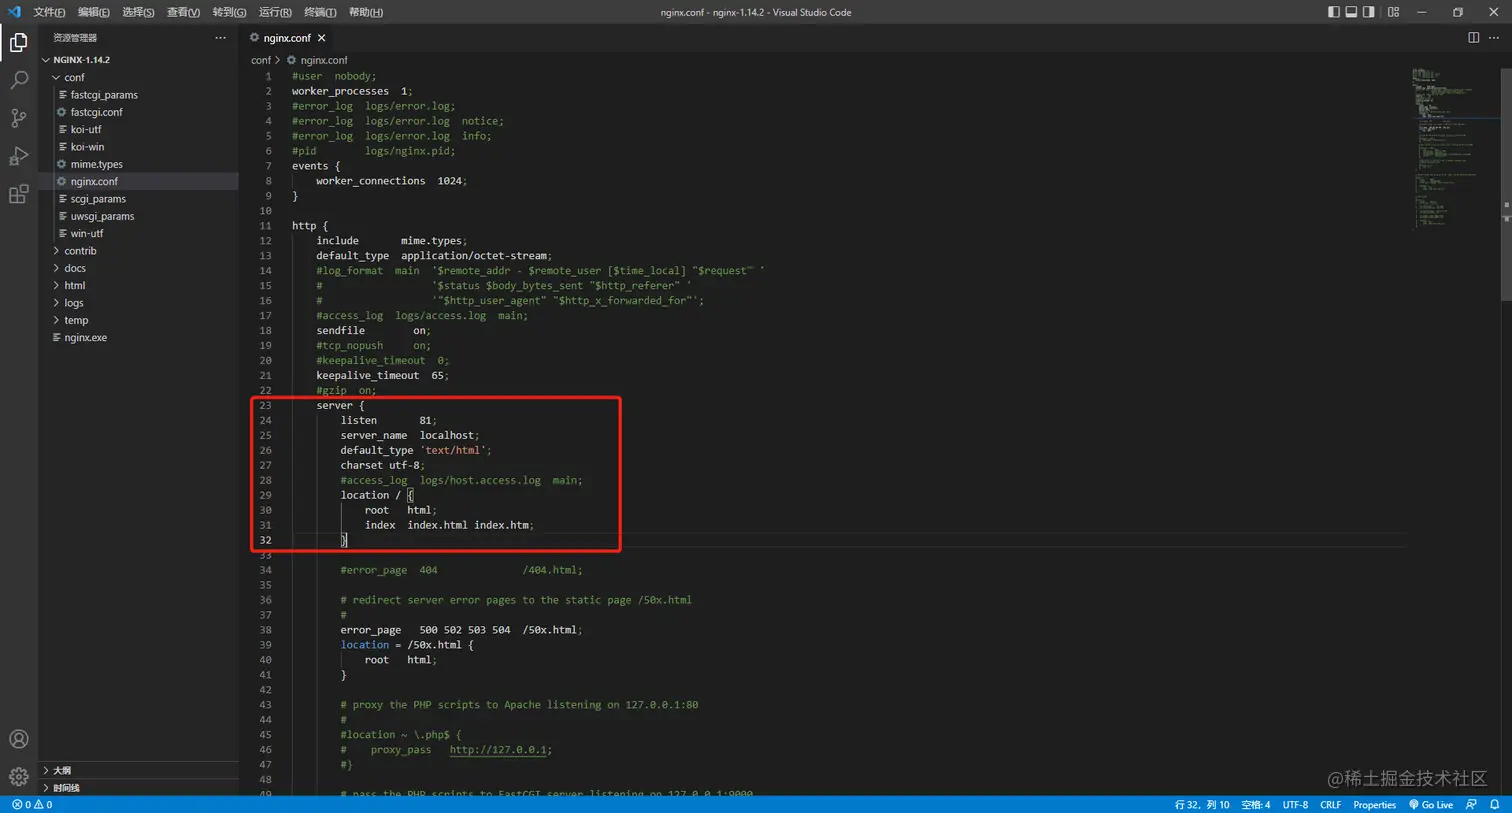The width and height of the screenshot is (1512, 813).
Task: Open the Accounts menu icon
Action: pos(18,739)
